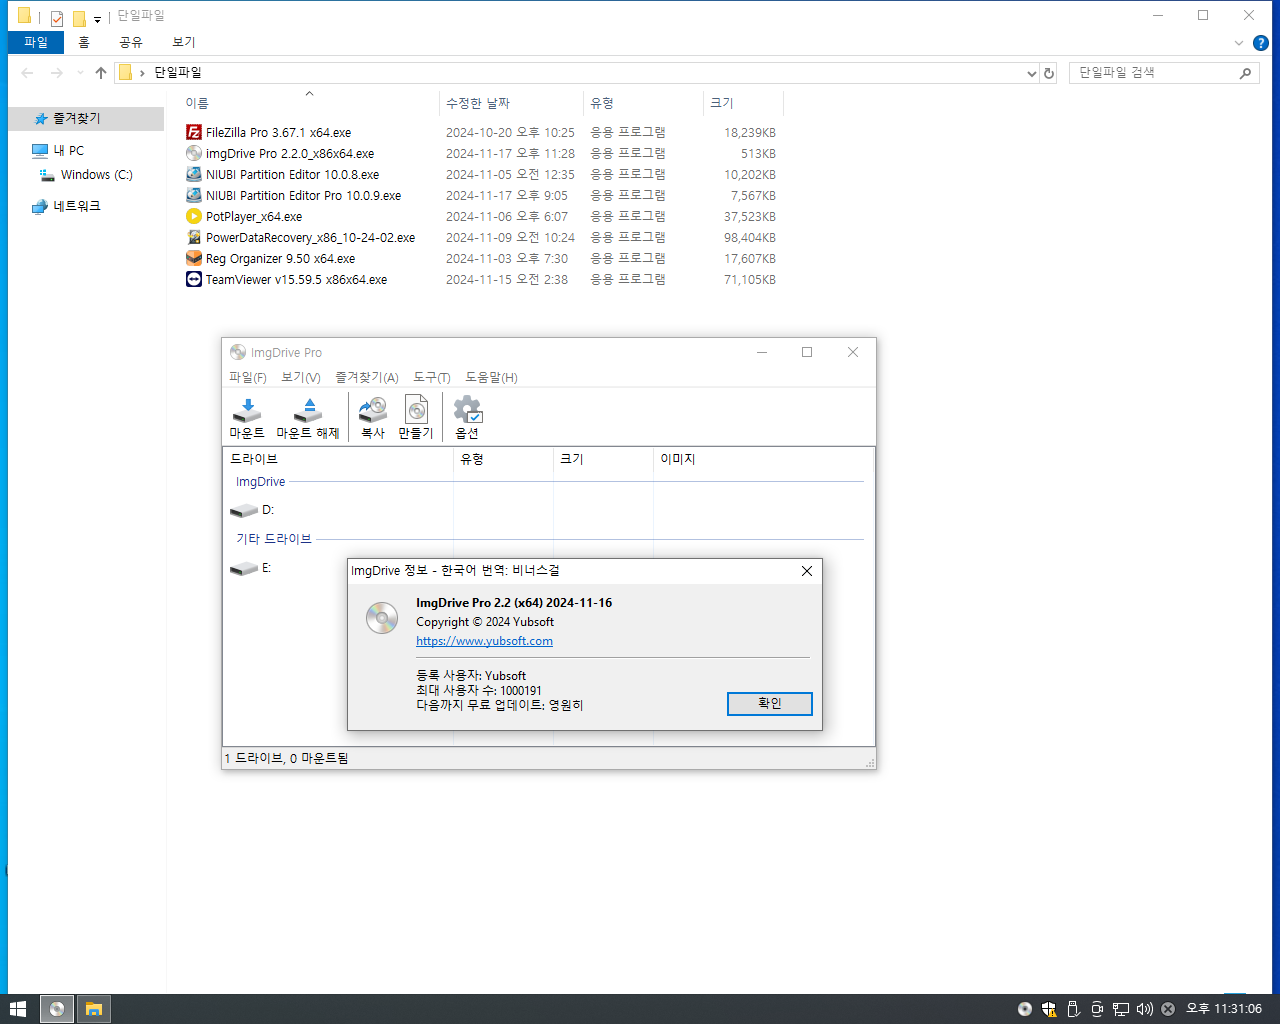
Task: Click the NIUBI Partition Editor 10.0.8 icon
Action: click(194, 174)
